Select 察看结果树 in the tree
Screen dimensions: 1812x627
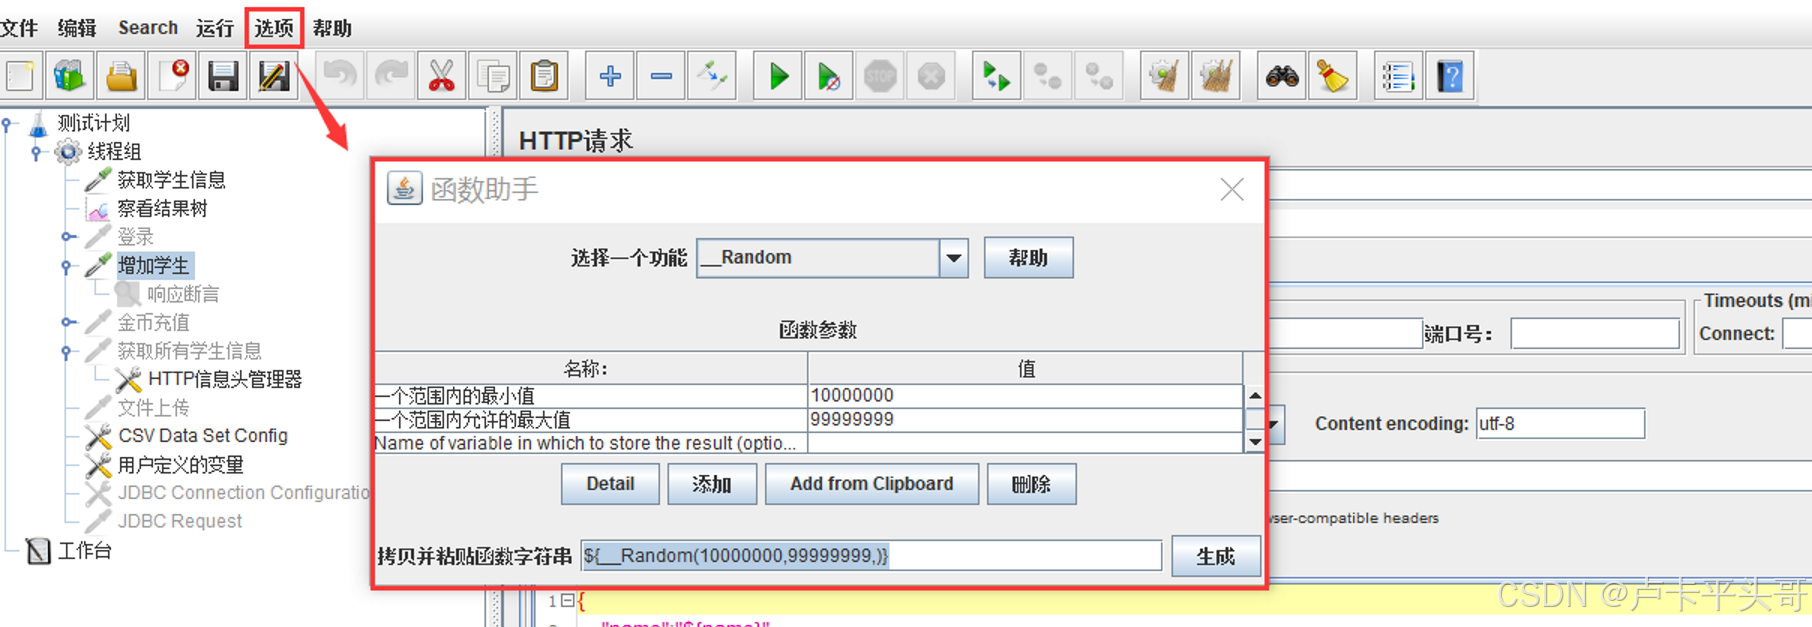coord(162,208)
